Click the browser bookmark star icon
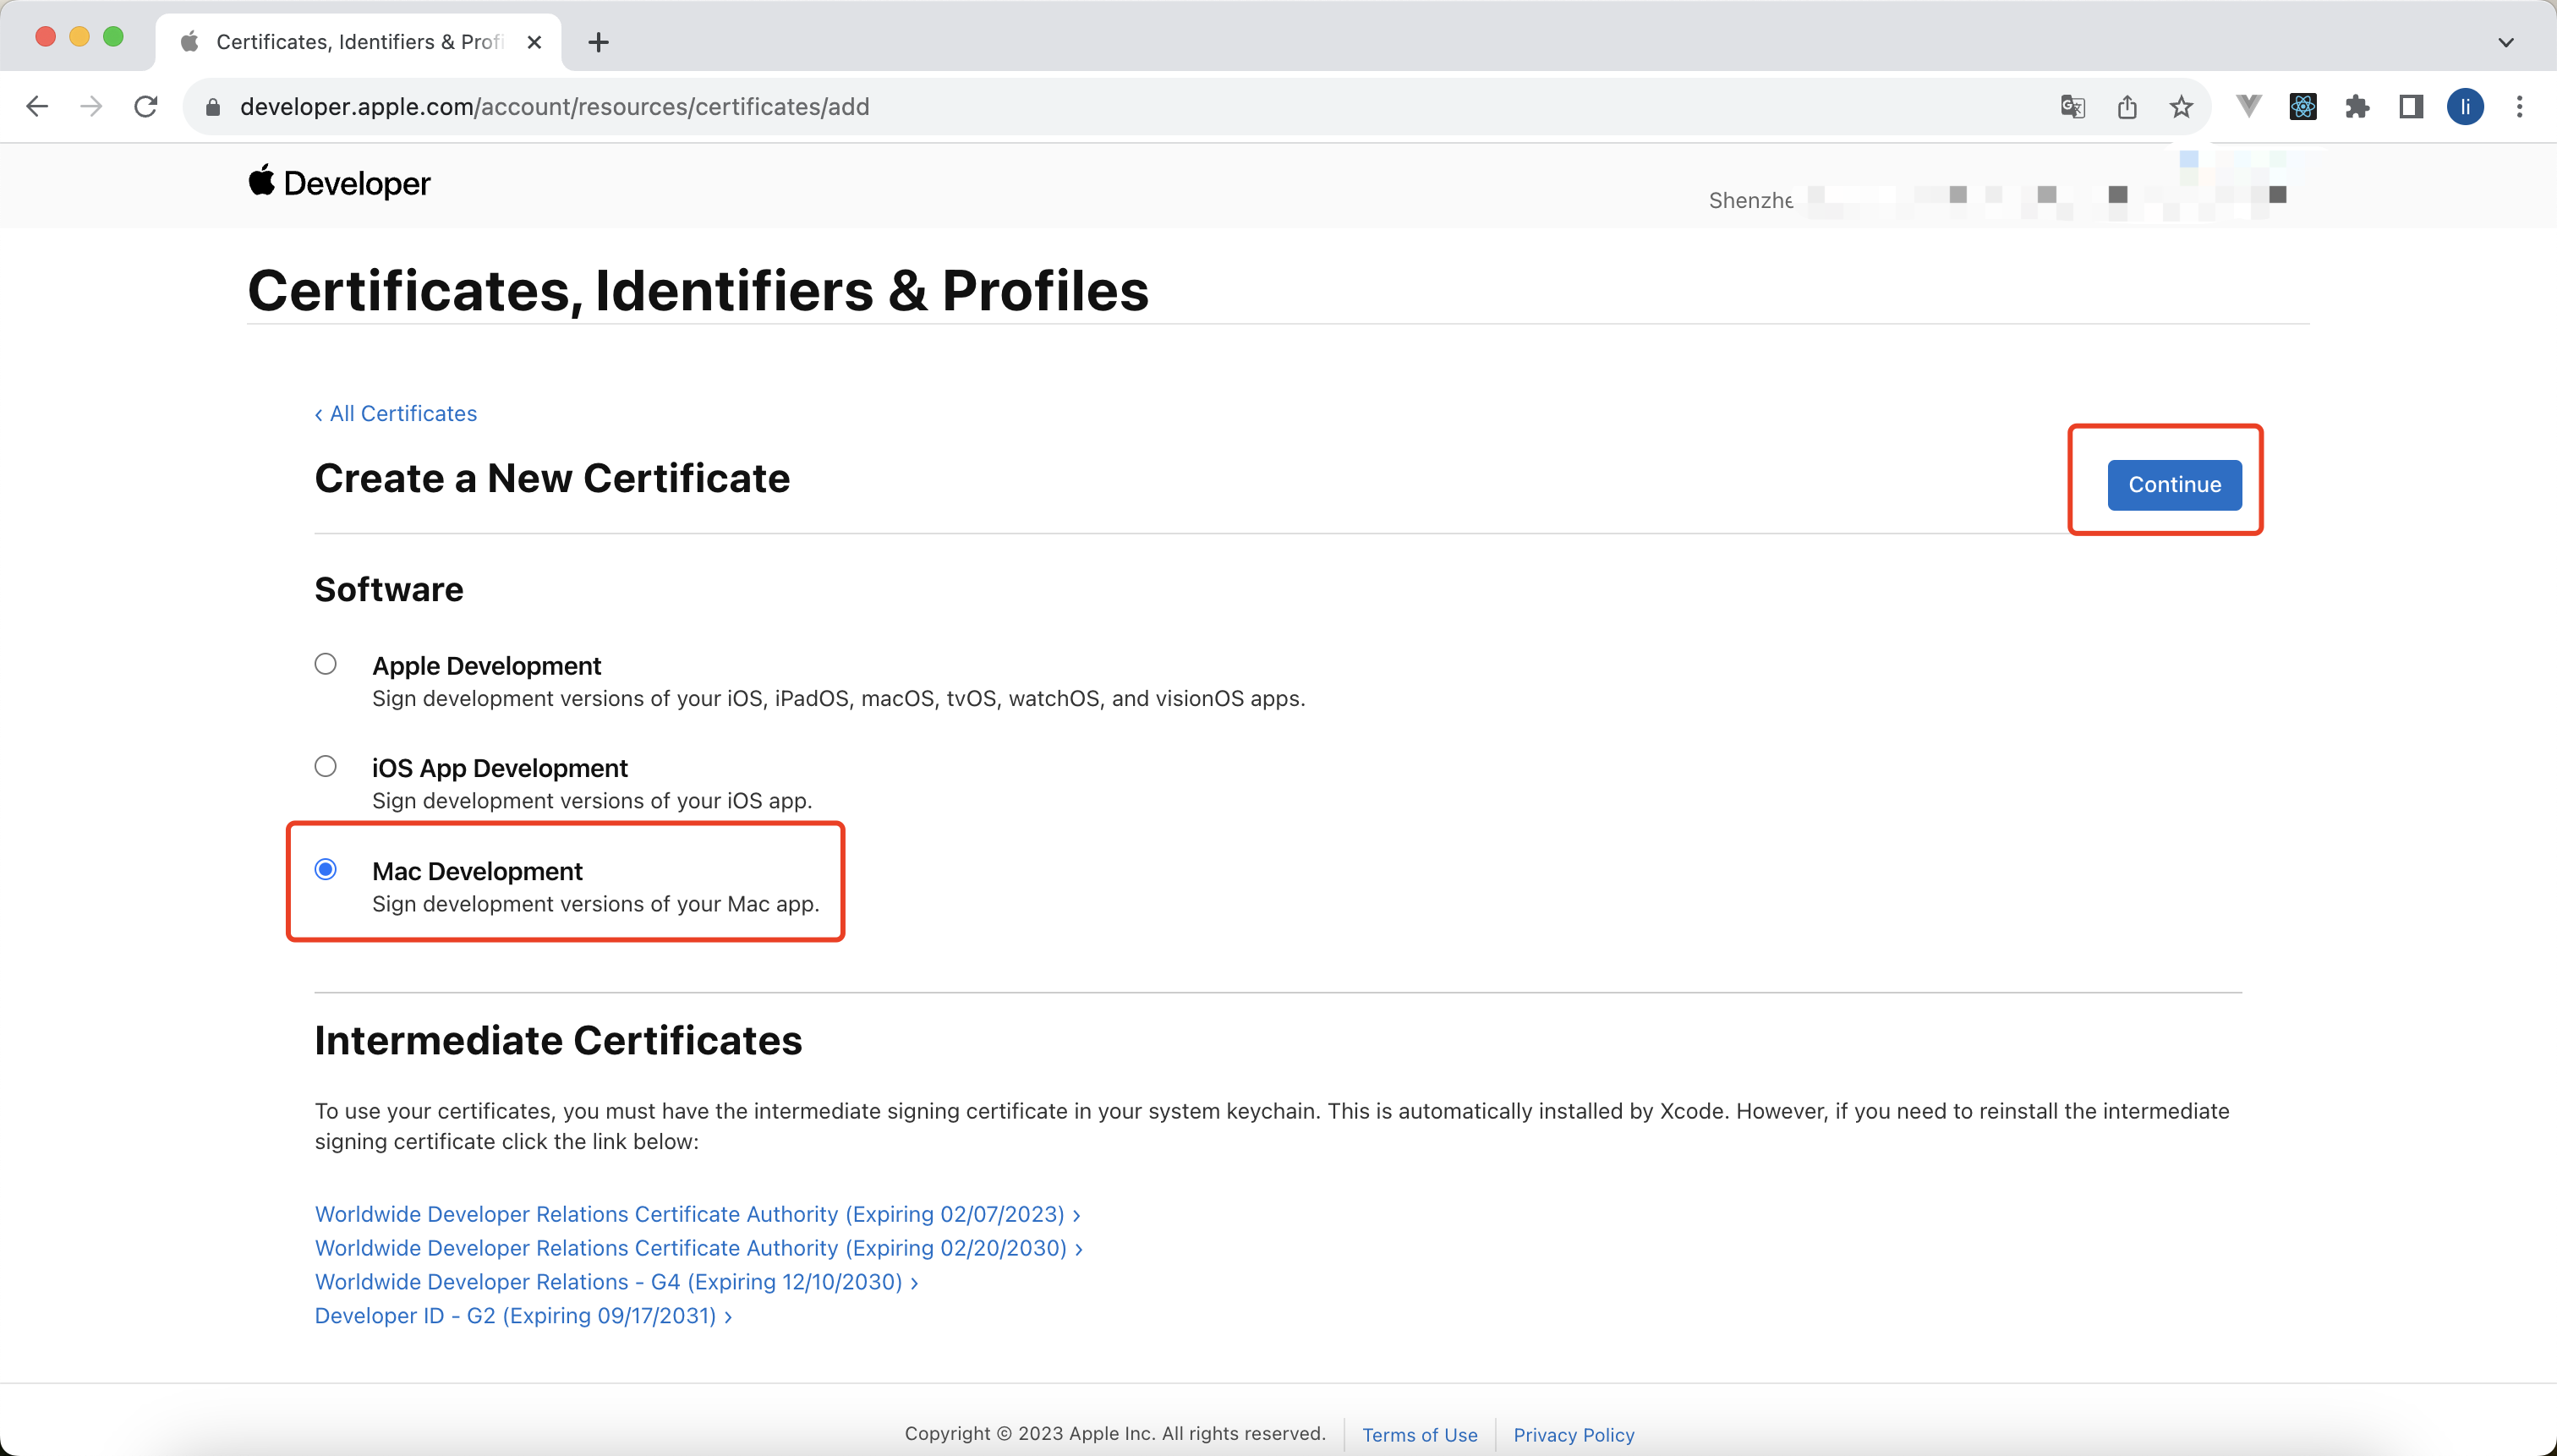Viewport: 2557px width, 1456px height. coord(2179,107)
